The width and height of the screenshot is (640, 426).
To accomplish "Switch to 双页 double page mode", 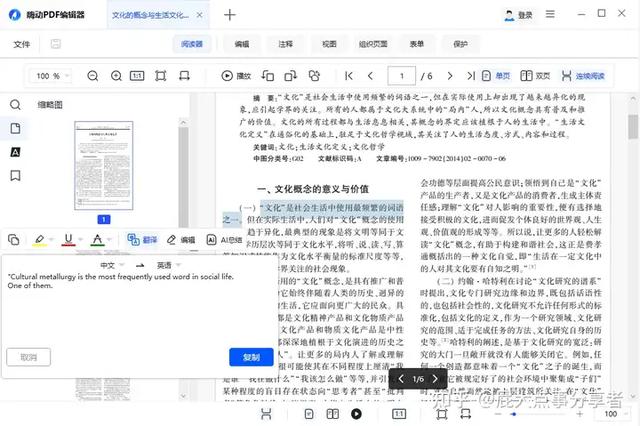I will pos(535,76).
